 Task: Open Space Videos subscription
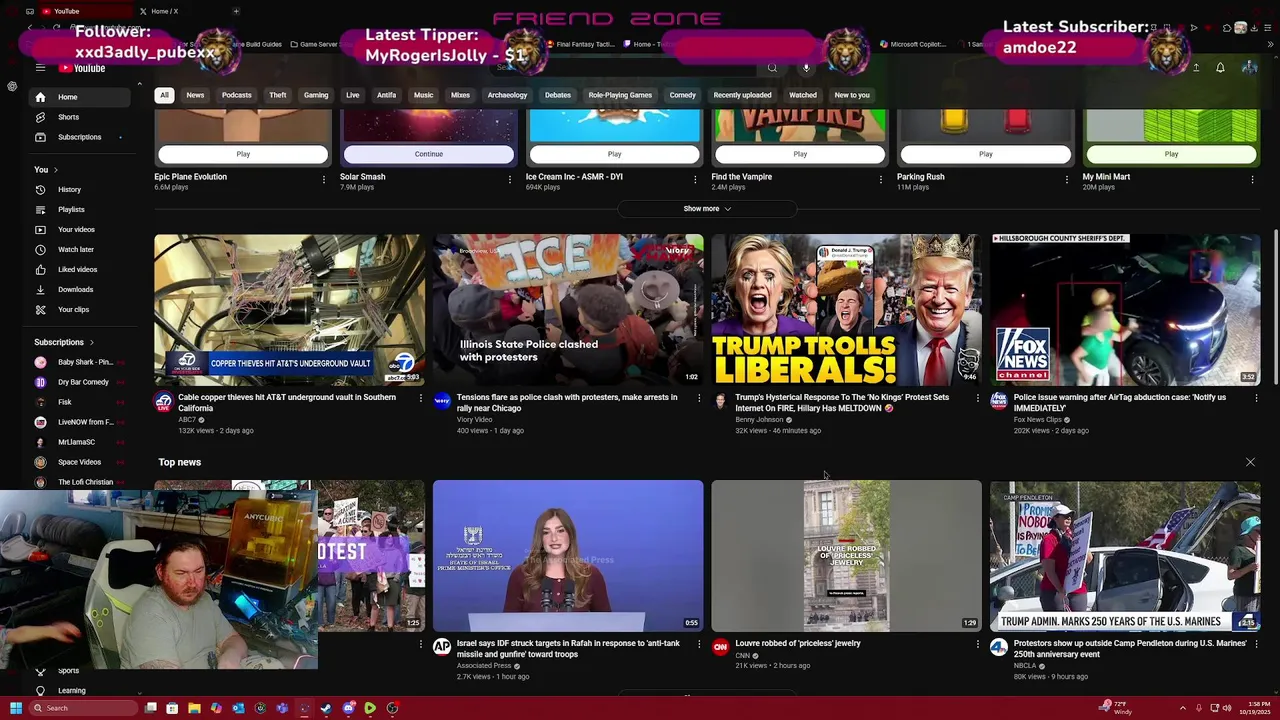[79, 462]
